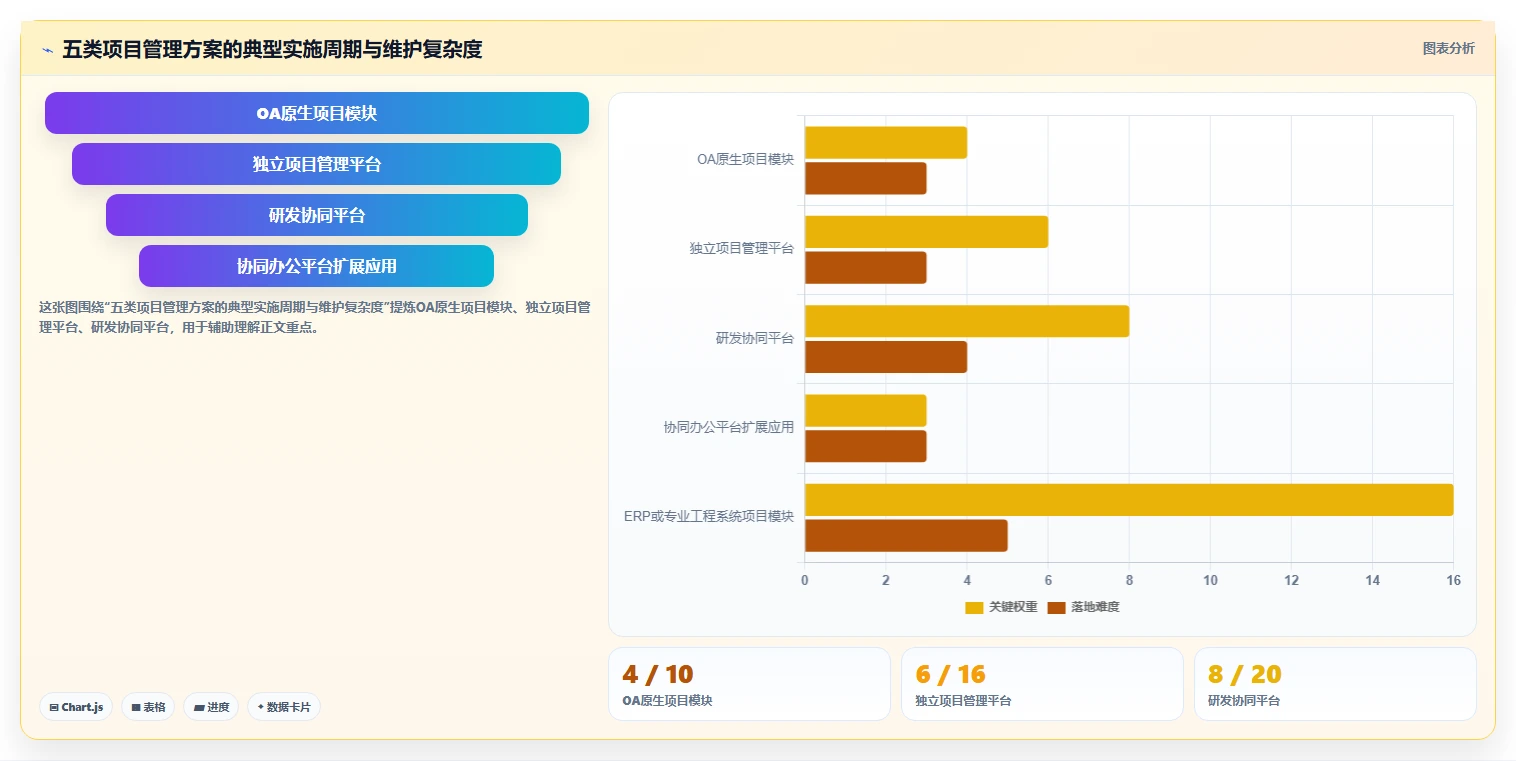The width and height of the screenshot is (1516, 761).
Task: Click the description paragraph starting 这张图围绕
Action: 314,317
